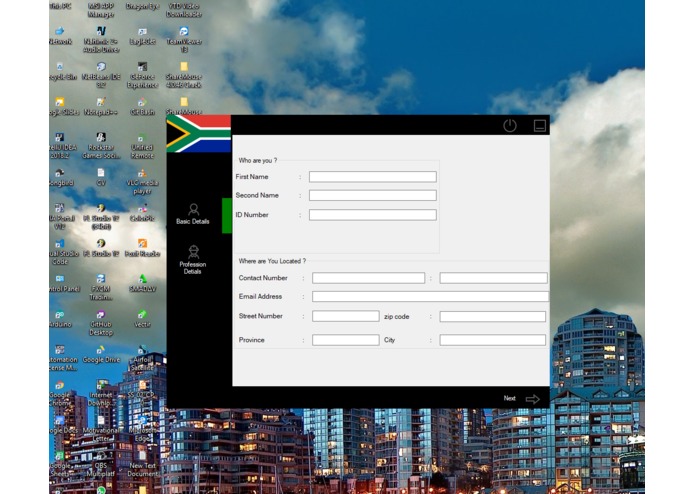Select the New Text Document file
Image resolution: width=695 pixels, height=494 pixels.
click(x=142, y=464)
